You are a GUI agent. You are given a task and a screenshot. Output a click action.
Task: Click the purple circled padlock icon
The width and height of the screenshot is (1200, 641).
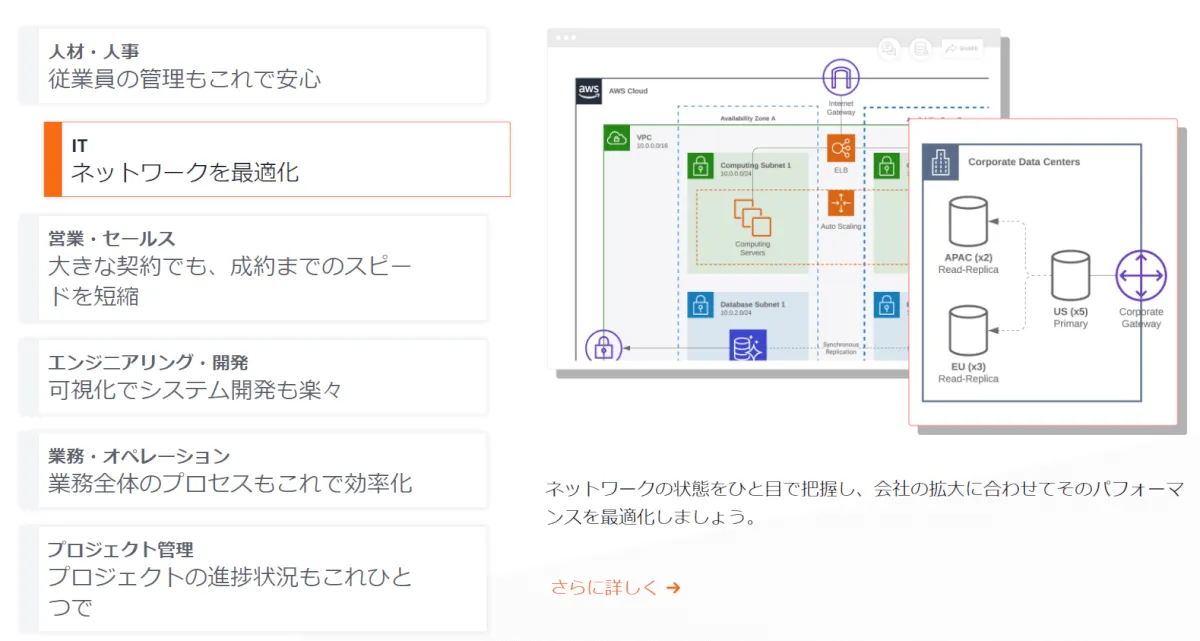point(604,345)
